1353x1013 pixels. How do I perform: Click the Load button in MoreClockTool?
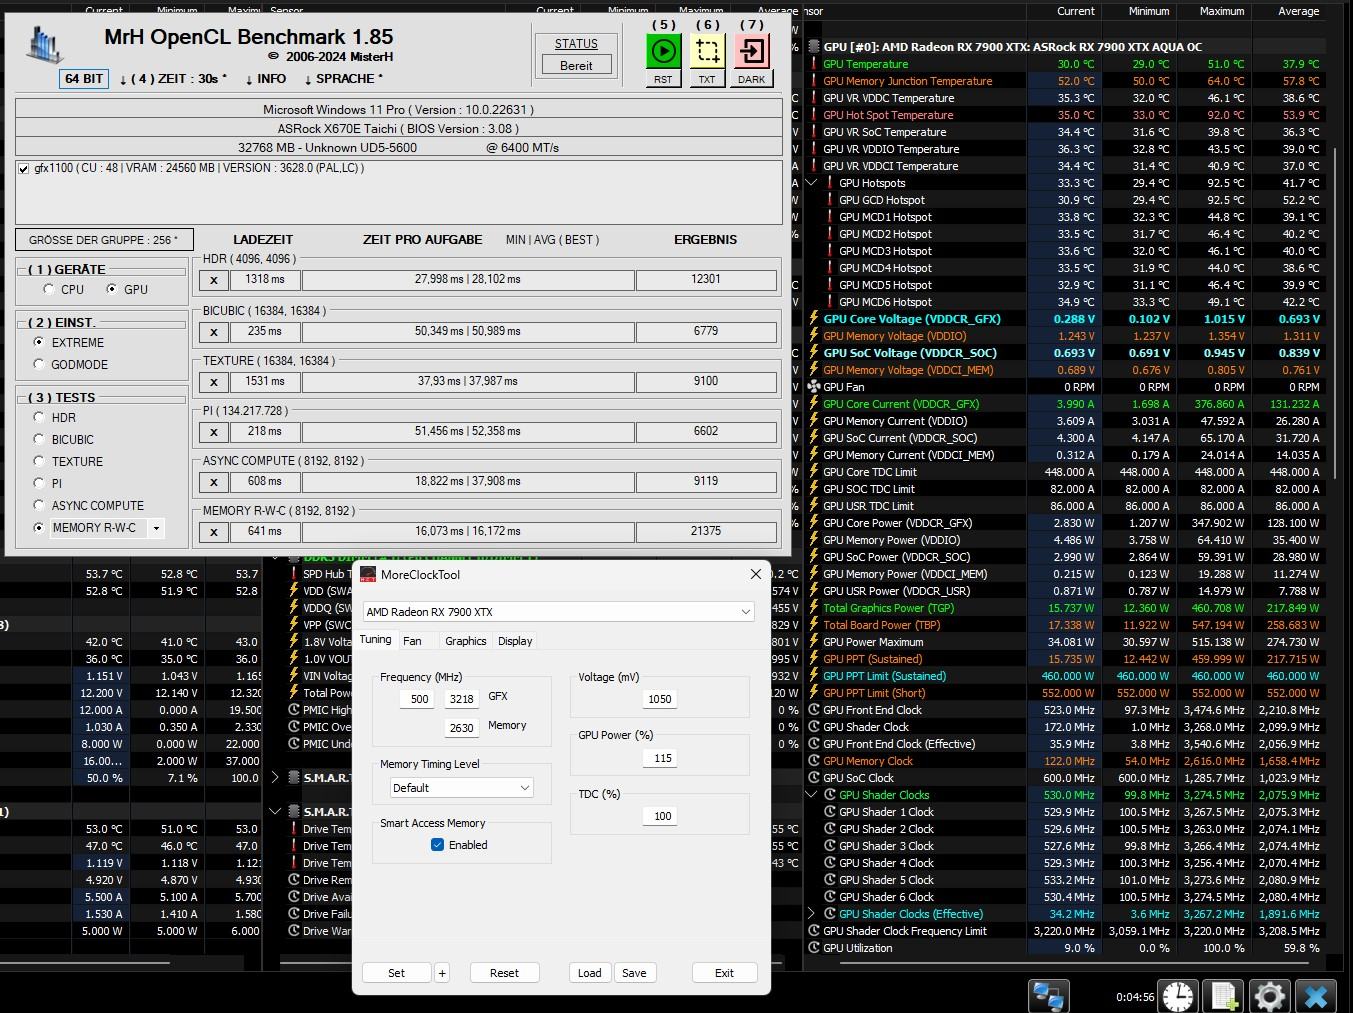pos(590,973)
